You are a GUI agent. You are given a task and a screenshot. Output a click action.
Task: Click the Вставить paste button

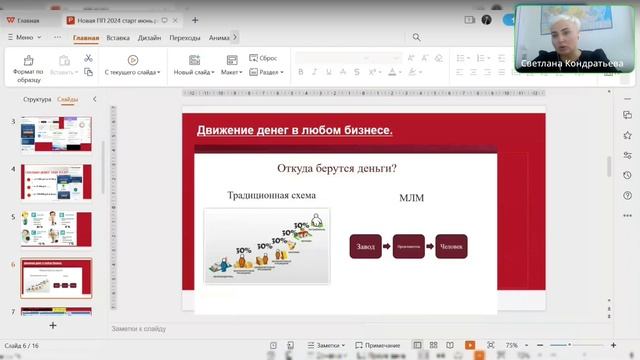click(64, 65)
